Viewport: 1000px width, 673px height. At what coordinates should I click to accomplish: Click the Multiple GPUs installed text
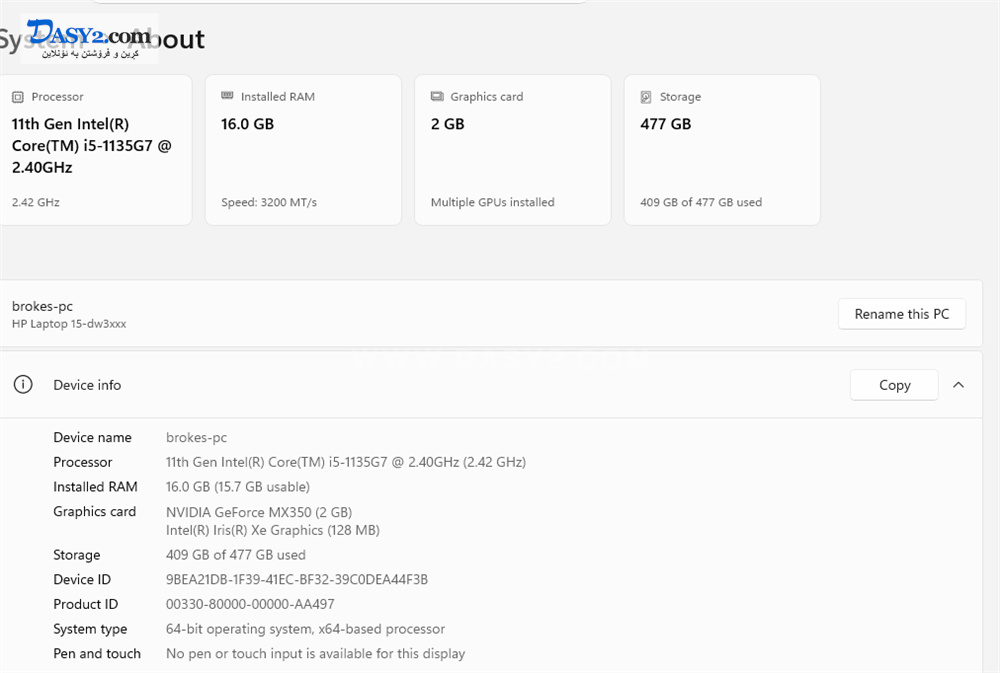coord(492,202)
